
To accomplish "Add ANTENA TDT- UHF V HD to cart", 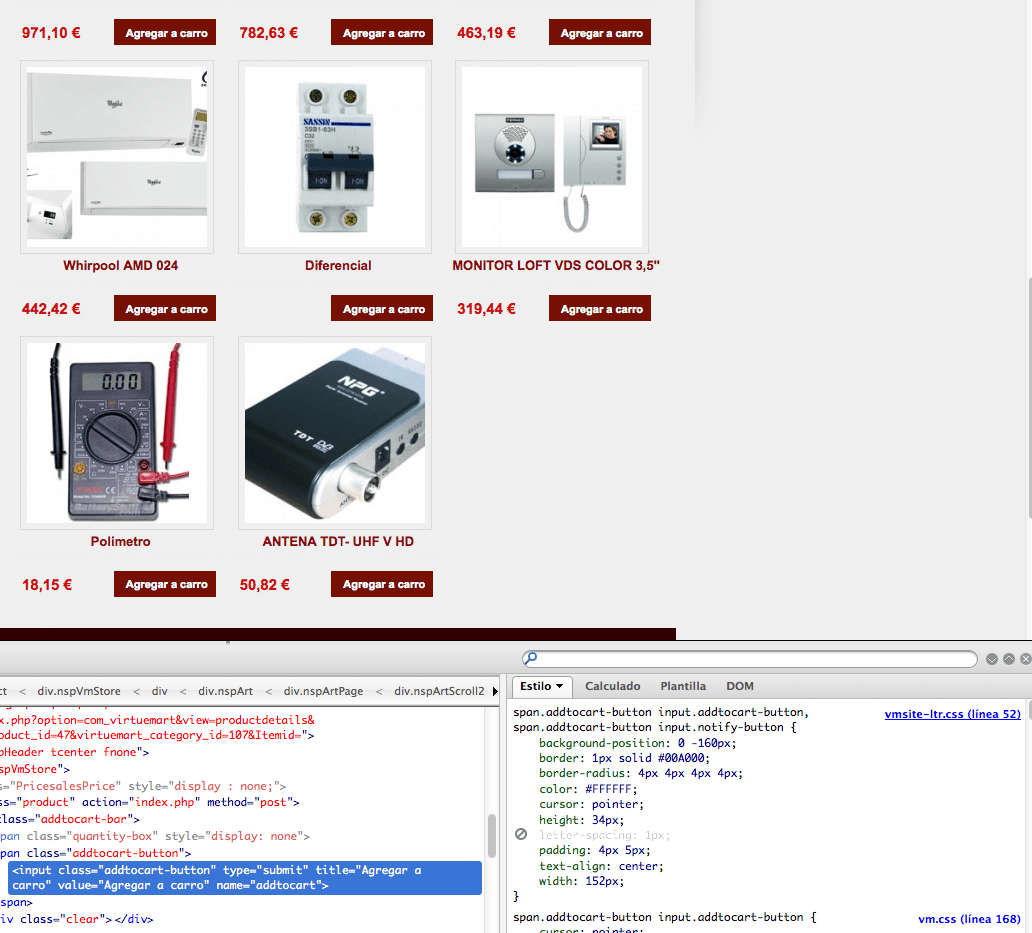I will (382, 584).
